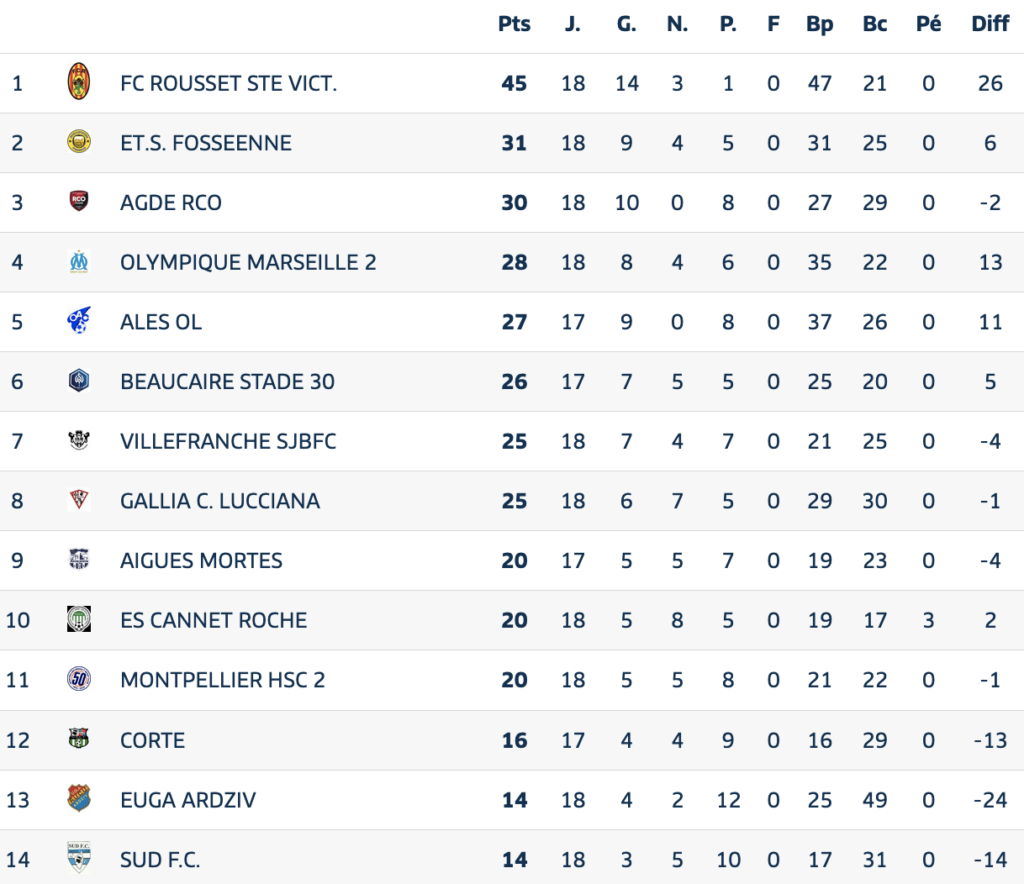Open the Corte team name link
This screenshot has width=1024, height=884.
(x=152, y=740)
